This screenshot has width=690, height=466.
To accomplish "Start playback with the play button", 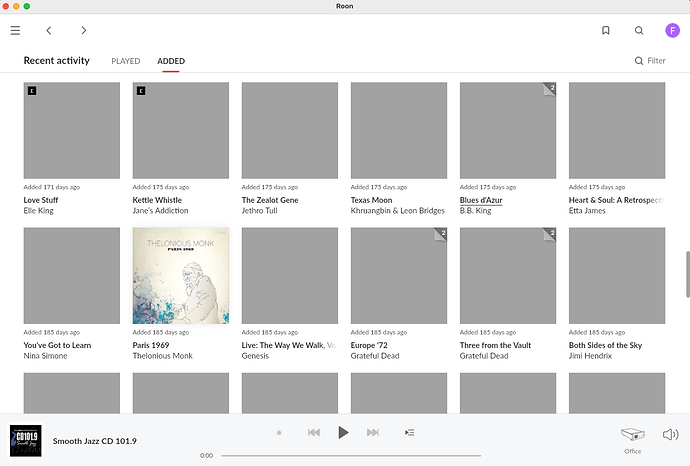I will (343, 433).
